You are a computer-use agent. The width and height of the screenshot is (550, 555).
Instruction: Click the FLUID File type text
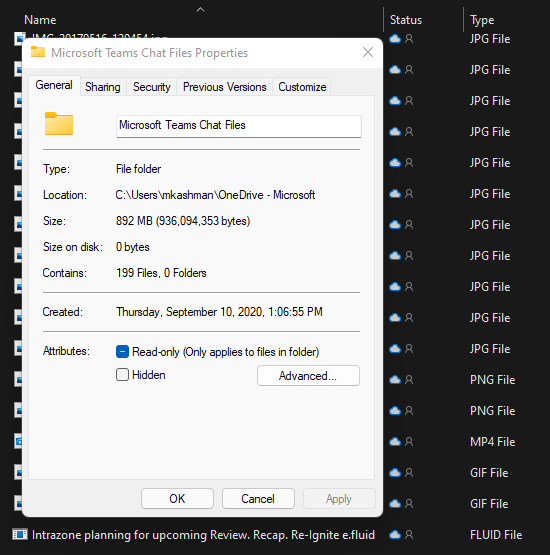[496, 535]
